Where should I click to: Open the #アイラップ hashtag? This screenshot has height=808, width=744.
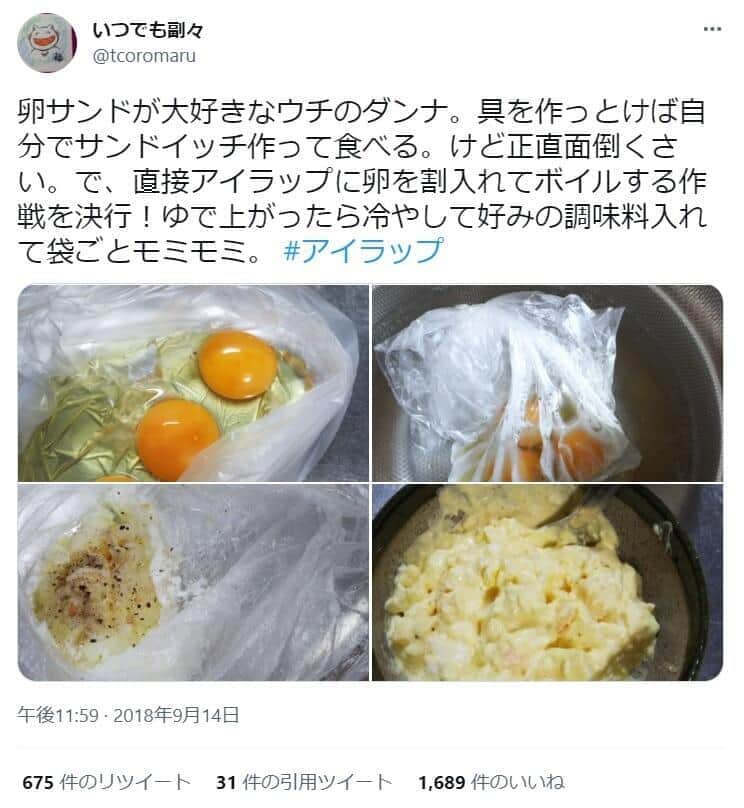[x=363, y=251]
